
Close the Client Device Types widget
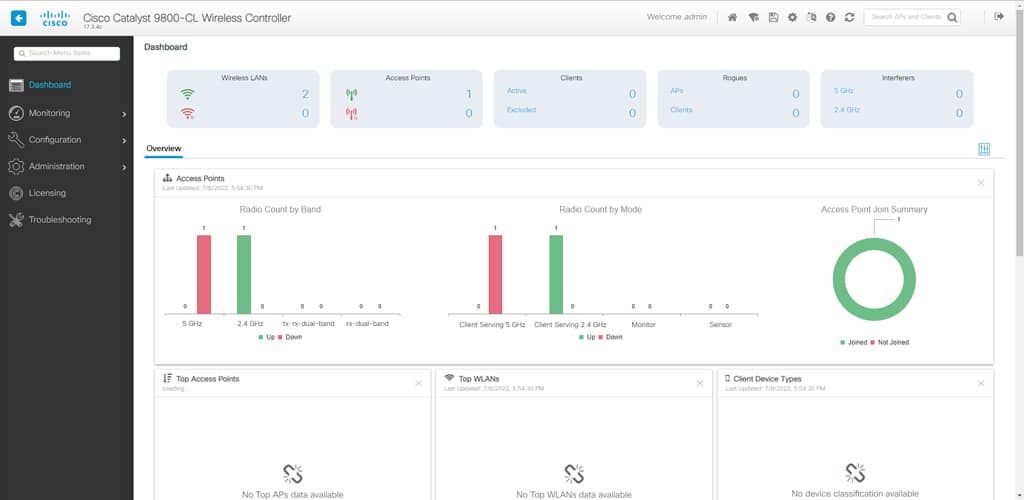[x=980, y=383]
